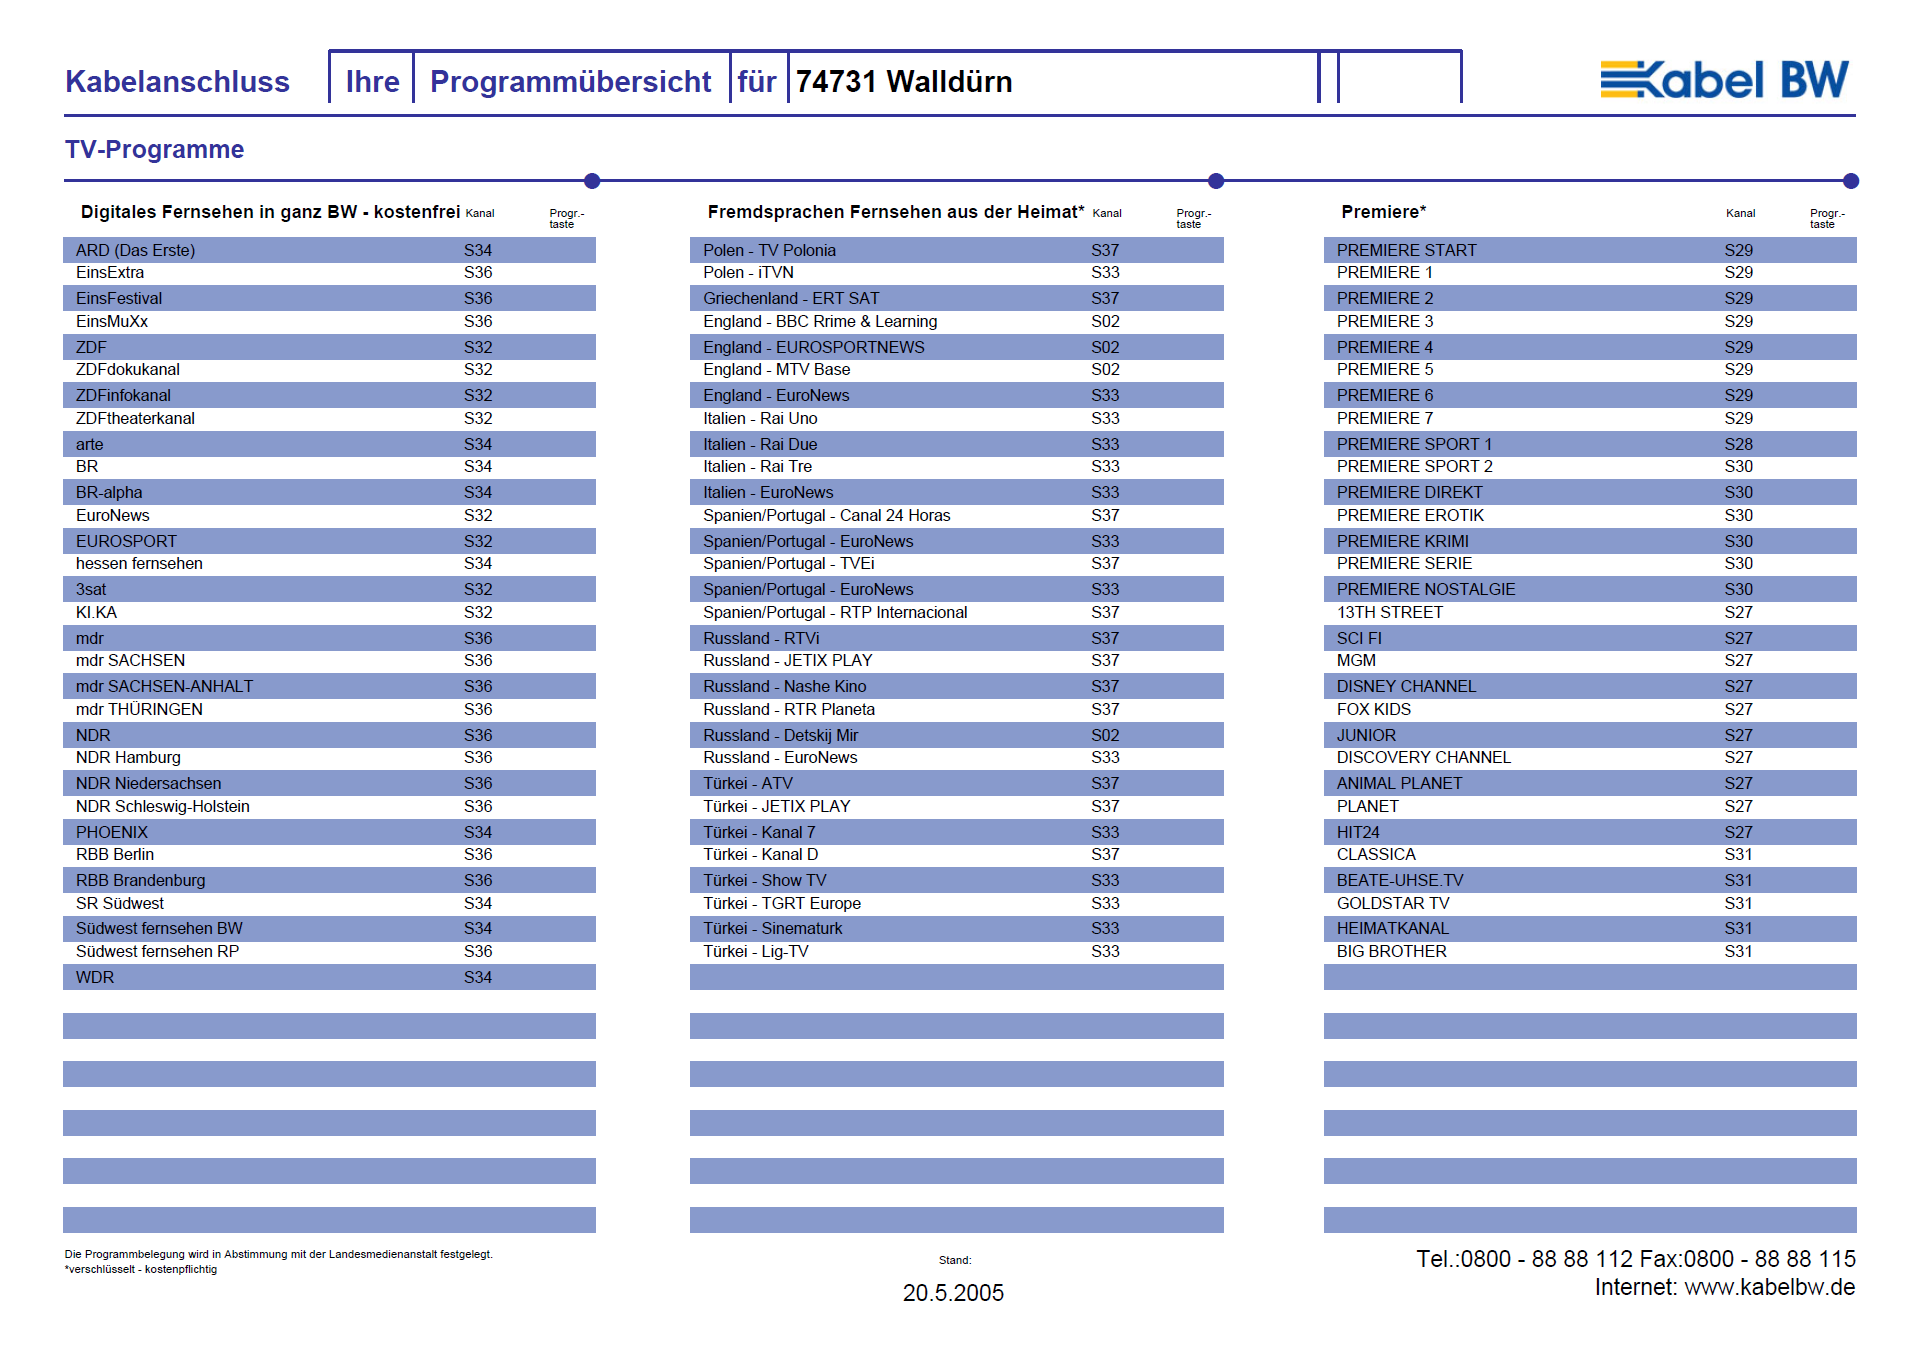Select the PREMIERE SPORT 1 row
This screenshot has height=1357, width=1918.
(x=1589, y=444)
